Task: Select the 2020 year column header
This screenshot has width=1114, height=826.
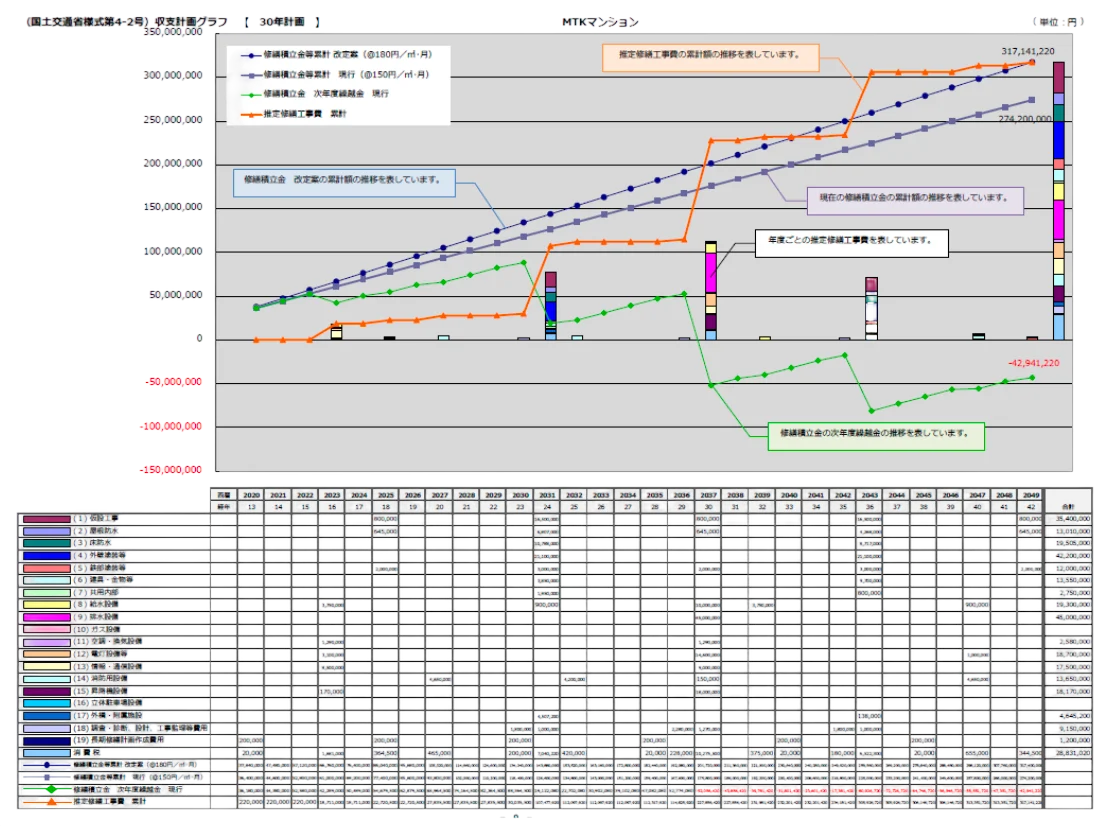Action: click(x=252, y=495)
